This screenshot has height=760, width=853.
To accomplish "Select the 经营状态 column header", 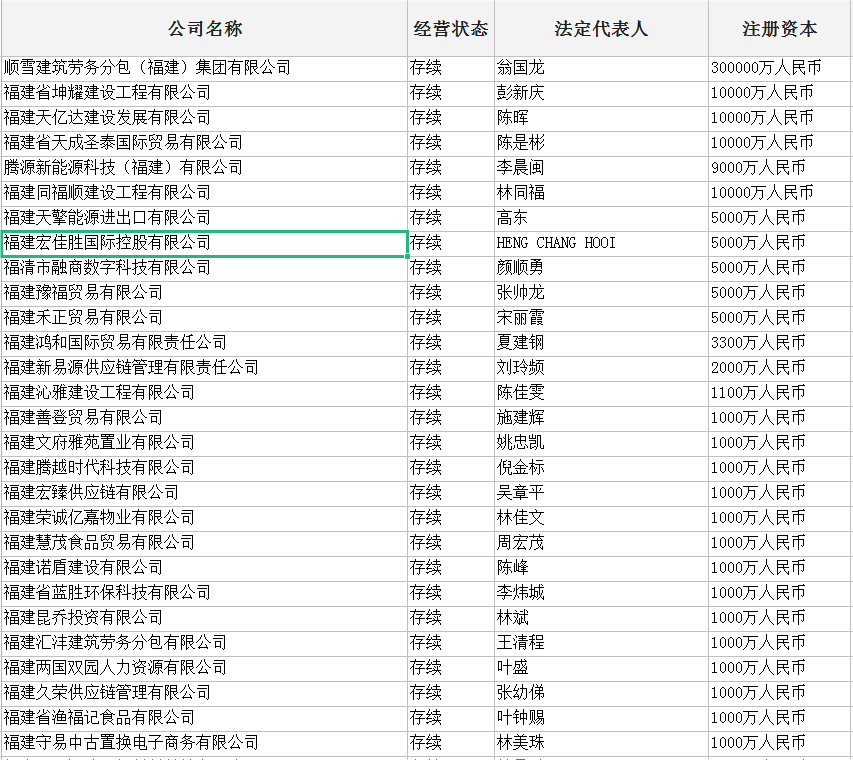I will (451, 28).
